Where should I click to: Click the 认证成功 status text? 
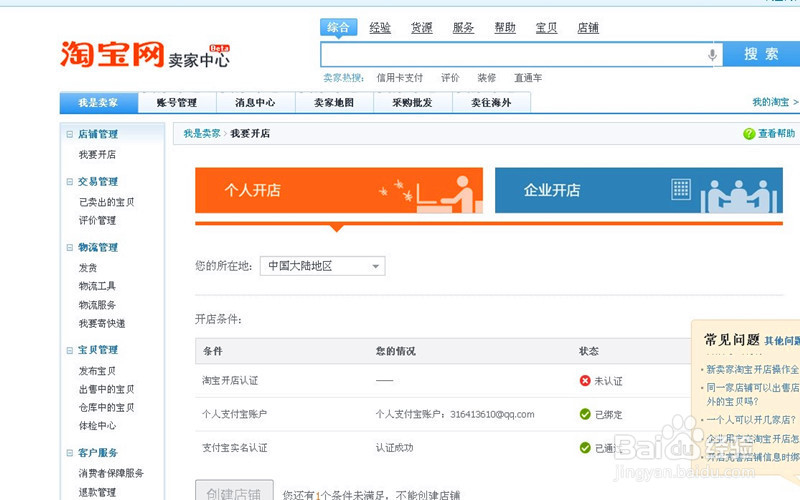[394, 448]
